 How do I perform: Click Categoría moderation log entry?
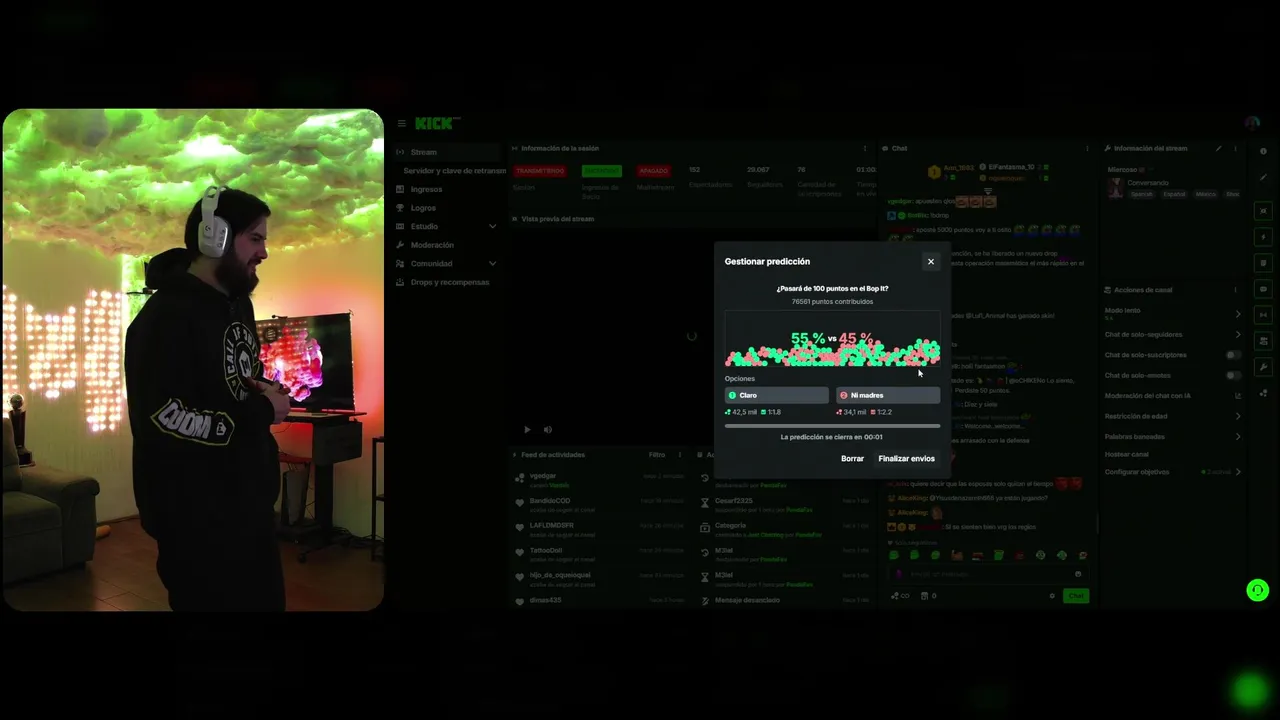[x=785, y=529]
